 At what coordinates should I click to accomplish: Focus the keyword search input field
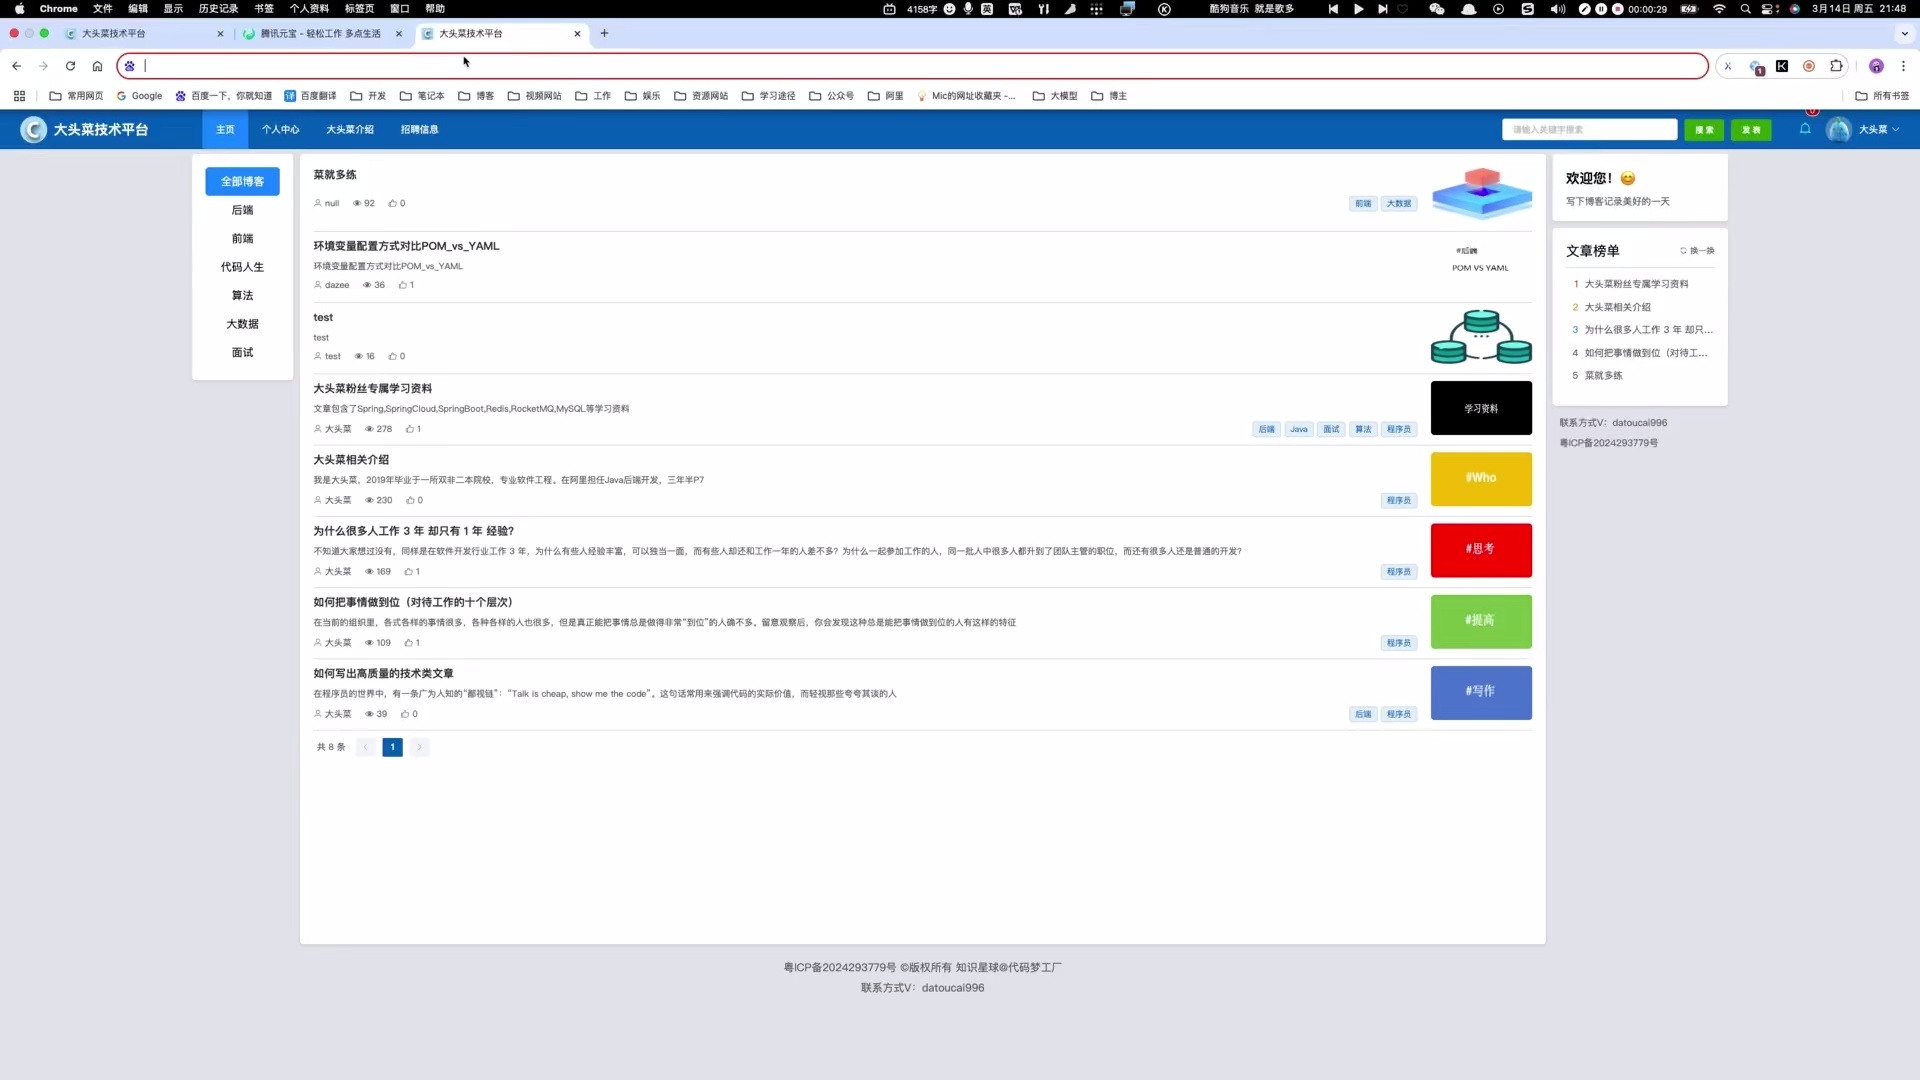pyautogui.click(x=1589, y=130)
